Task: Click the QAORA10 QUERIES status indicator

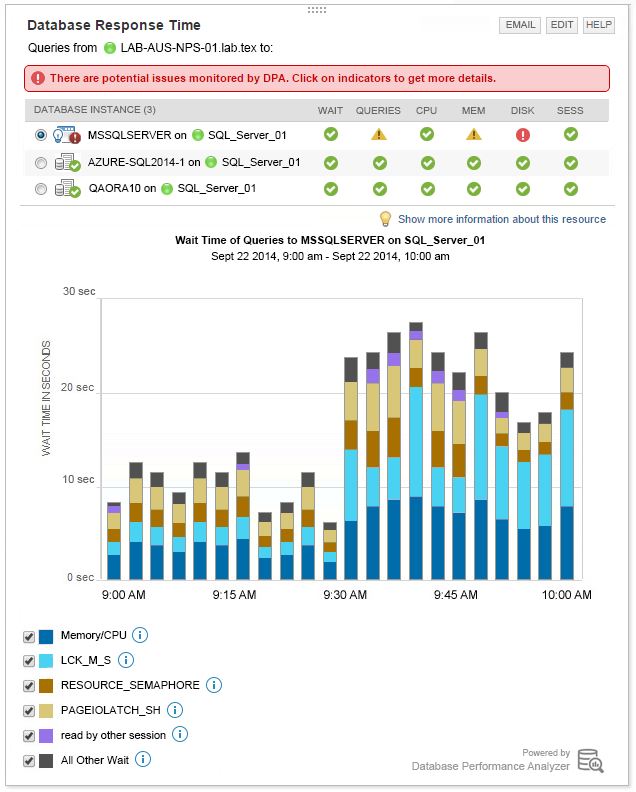Action: [x=379, y=189]
